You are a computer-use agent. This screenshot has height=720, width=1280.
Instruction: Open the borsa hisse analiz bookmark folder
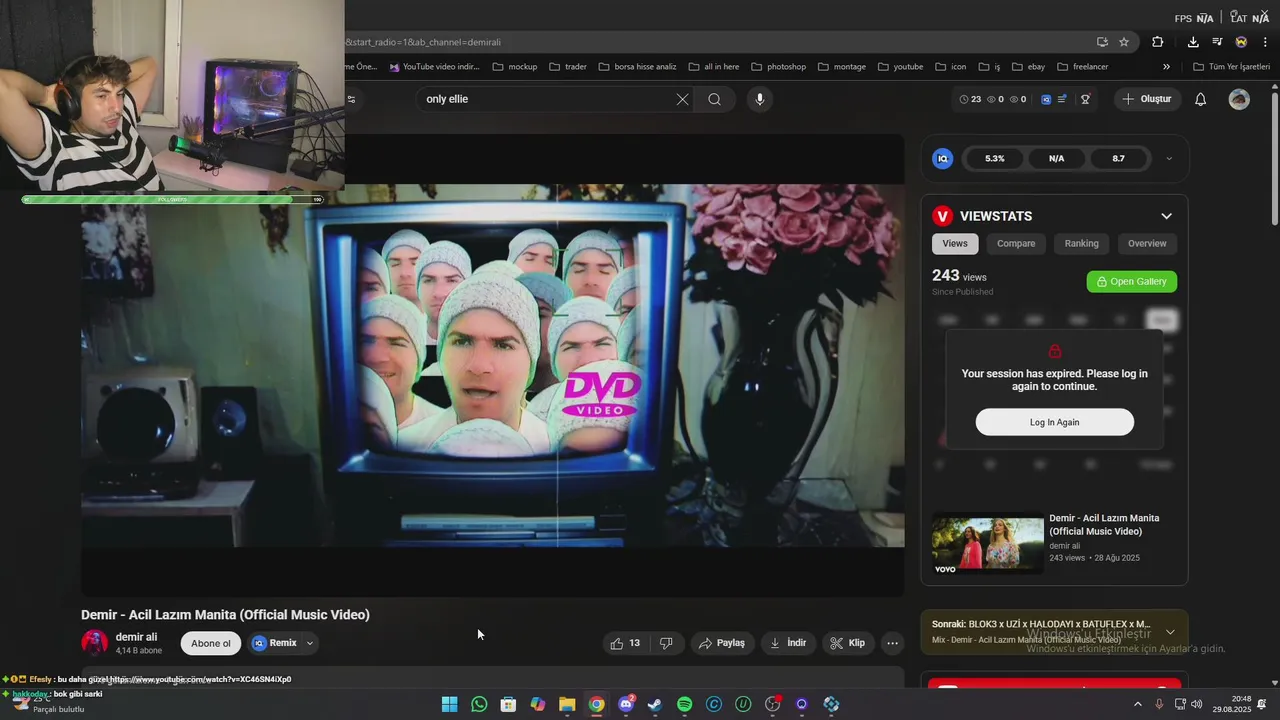coord(637,67)
